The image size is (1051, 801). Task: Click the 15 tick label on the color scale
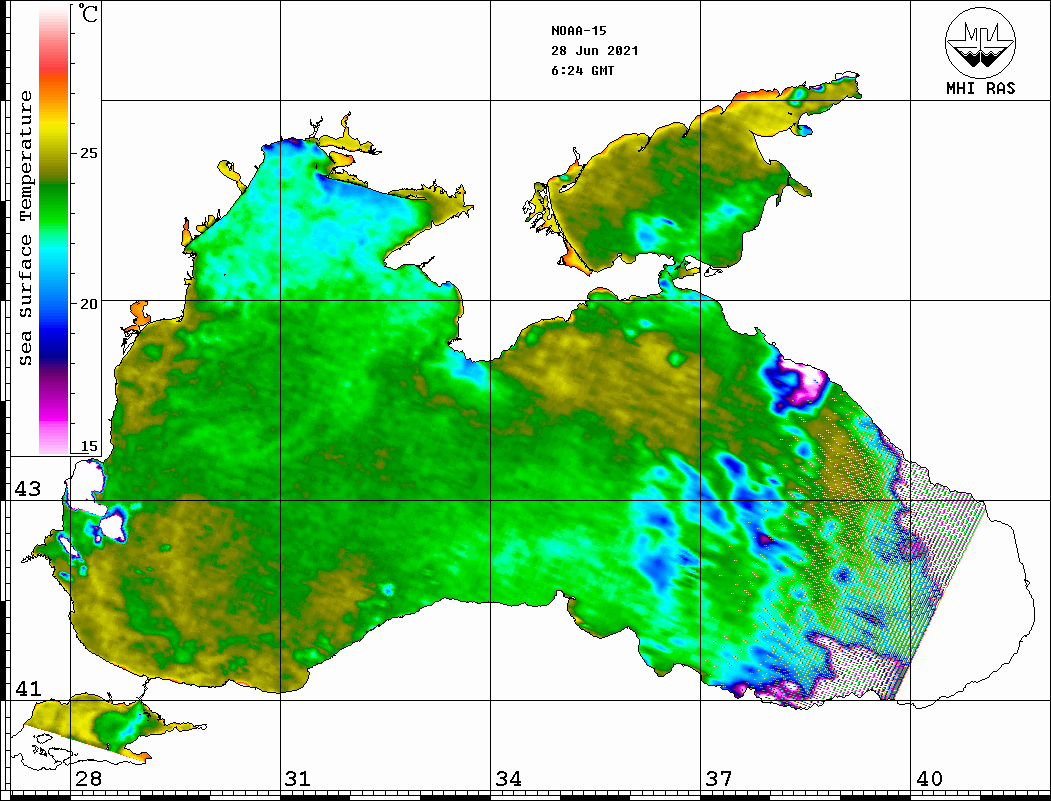click(x=89, y=446)
